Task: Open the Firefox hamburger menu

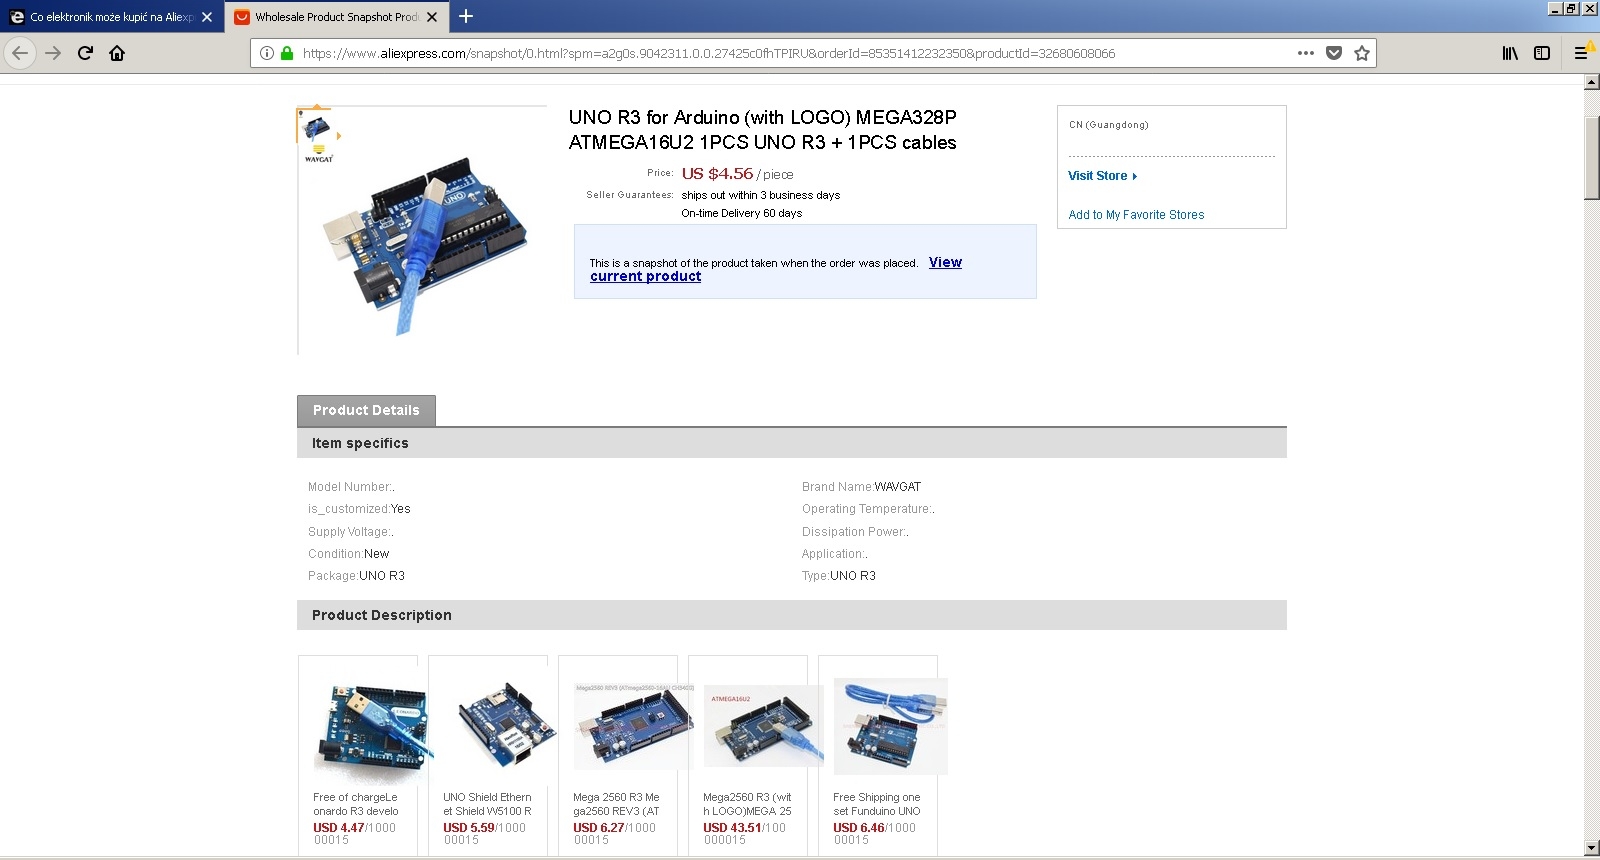Action: [1582, 53]
